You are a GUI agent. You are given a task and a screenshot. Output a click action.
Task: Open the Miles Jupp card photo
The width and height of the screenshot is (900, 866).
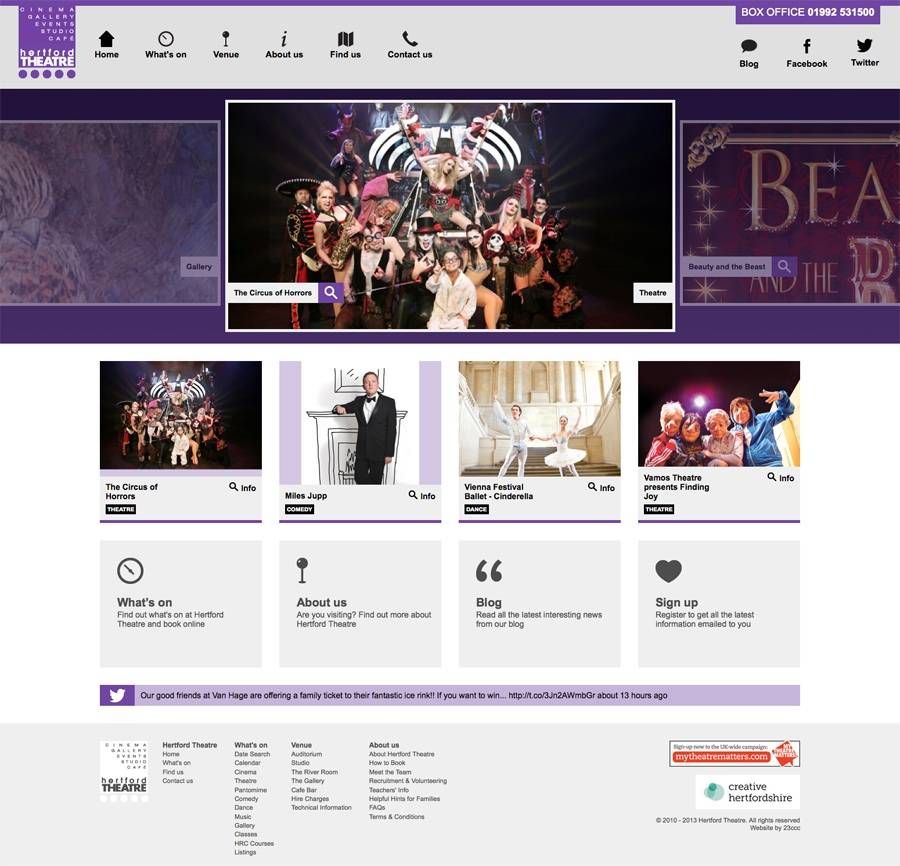click(x=360, y=423)
